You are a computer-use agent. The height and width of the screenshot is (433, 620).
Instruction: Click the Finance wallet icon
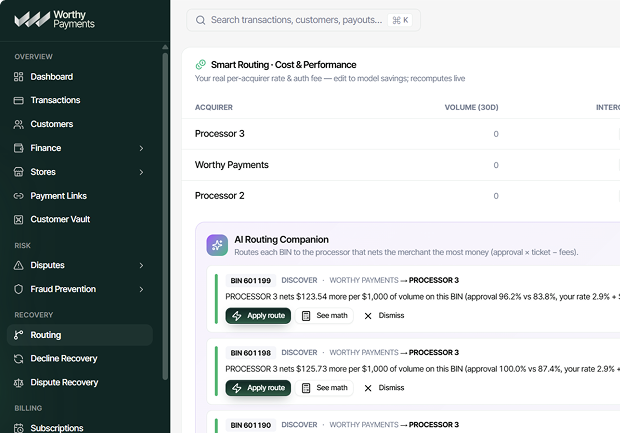coord(19,148)
